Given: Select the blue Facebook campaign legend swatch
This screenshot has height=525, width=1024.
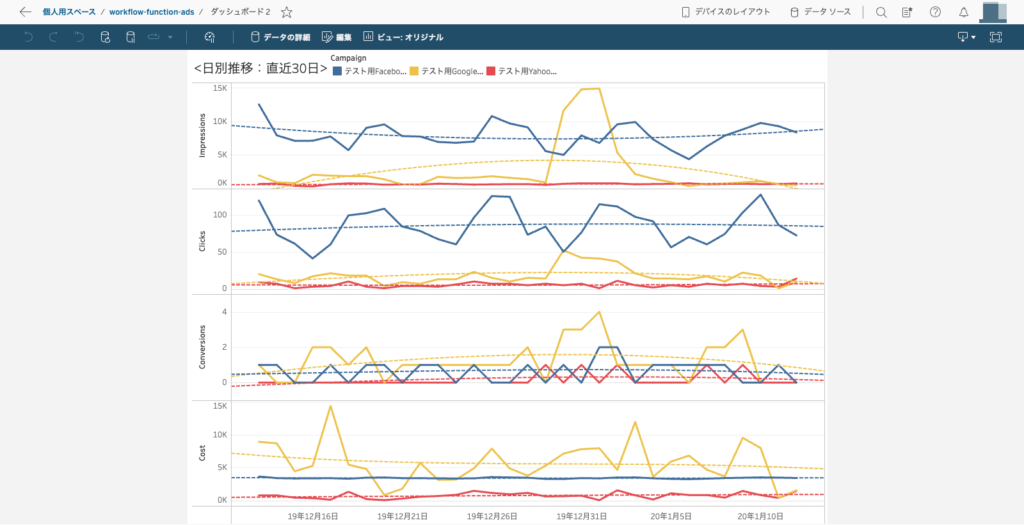Looking at the screenshot, I should point(337,71).
